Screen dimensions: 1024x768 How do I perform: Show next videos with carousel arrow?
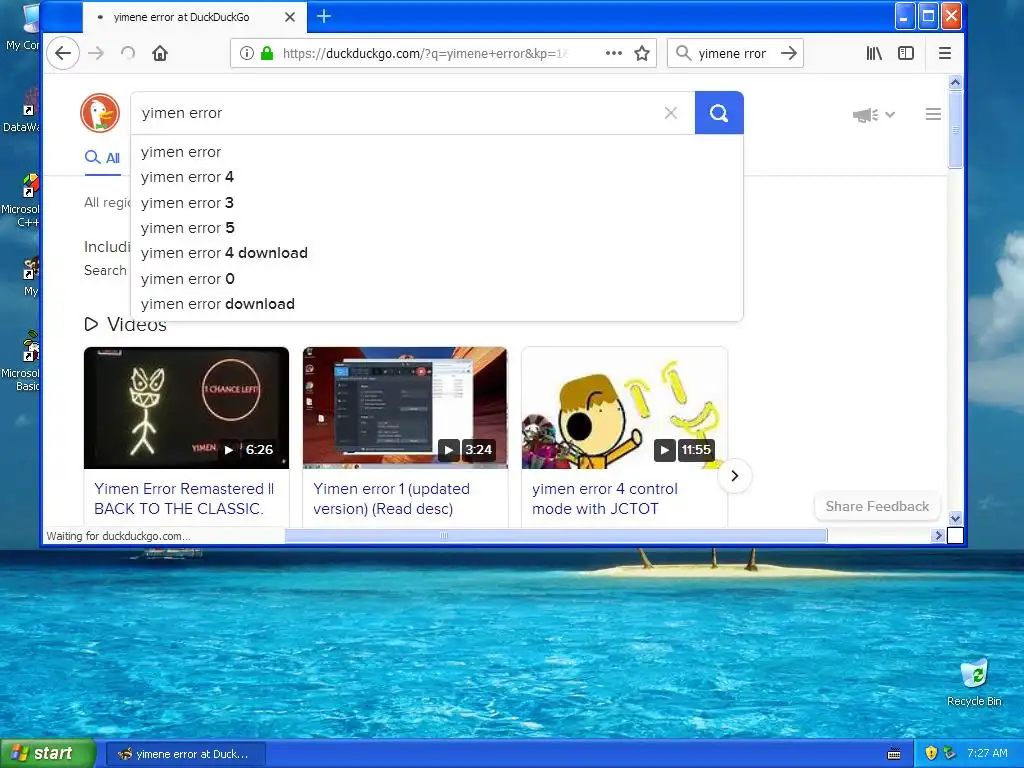click(735, 476)
